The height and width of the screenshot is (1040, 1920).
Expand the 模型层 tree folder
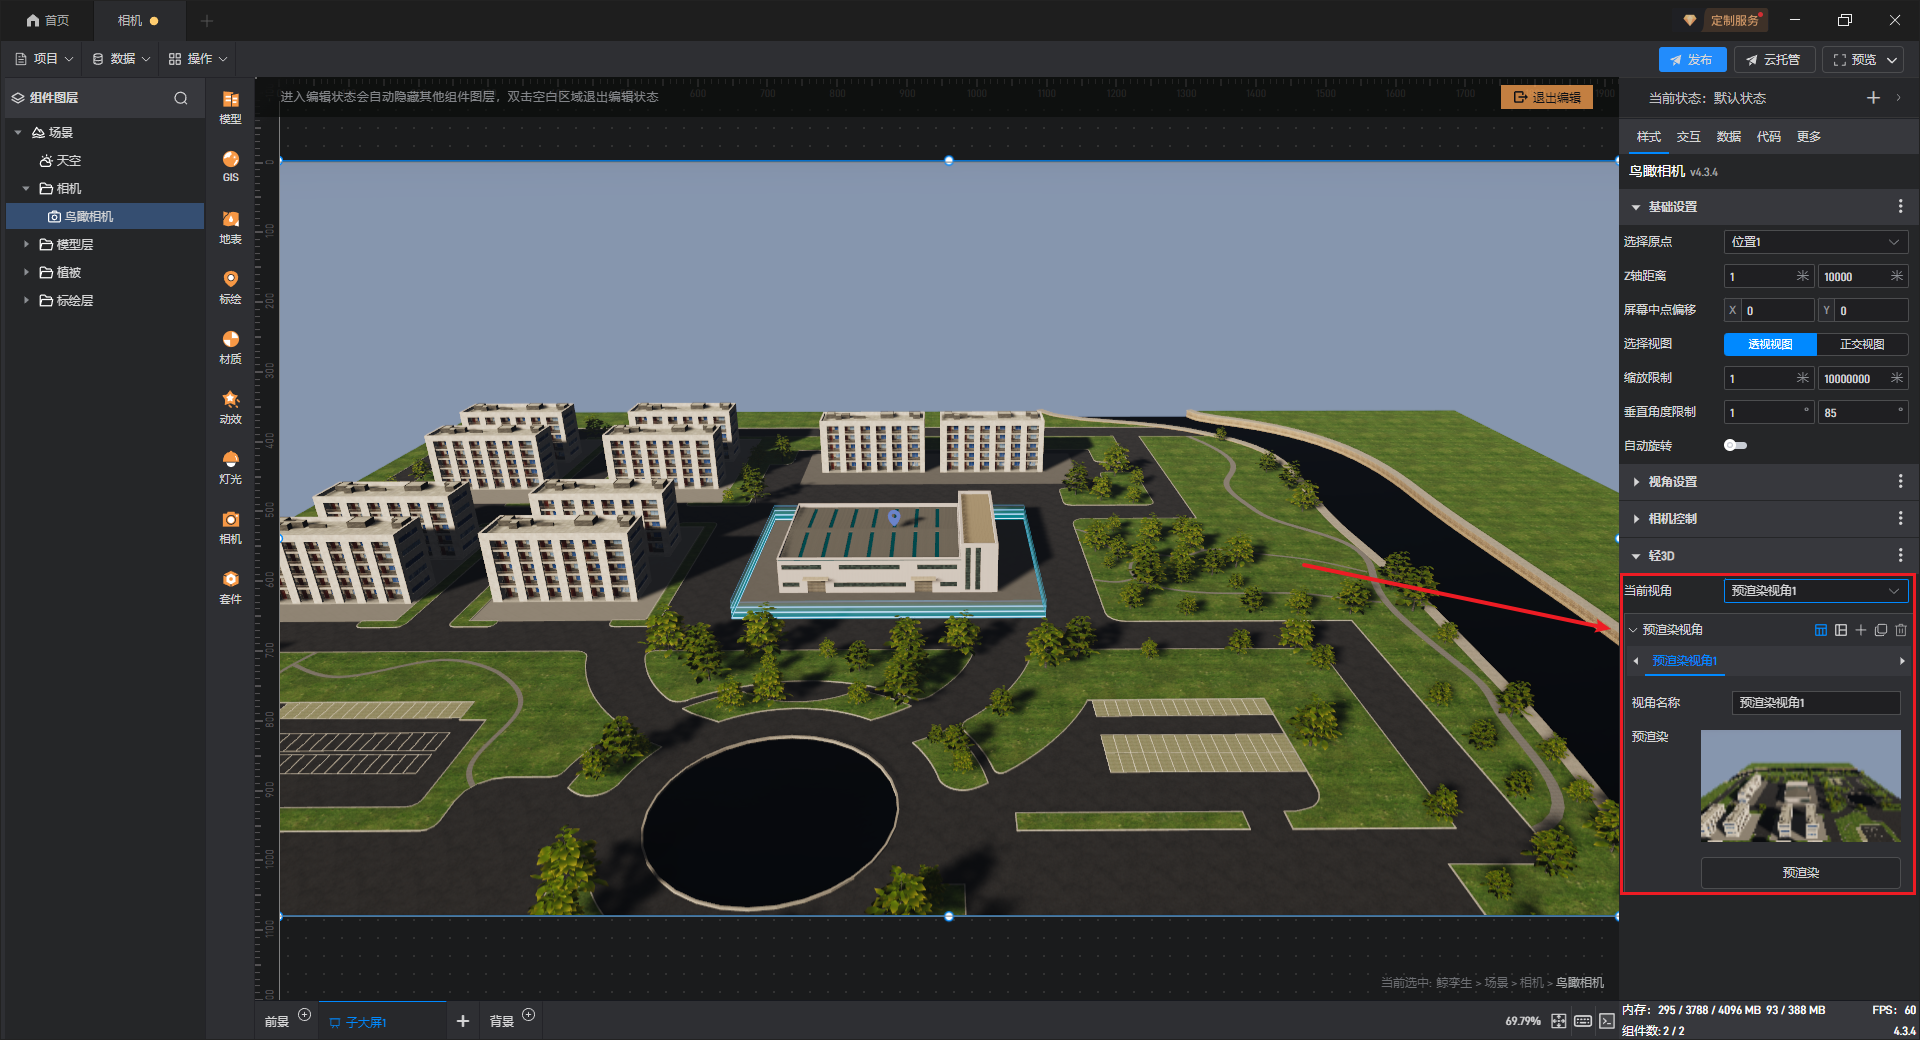(x=26, y=244)
